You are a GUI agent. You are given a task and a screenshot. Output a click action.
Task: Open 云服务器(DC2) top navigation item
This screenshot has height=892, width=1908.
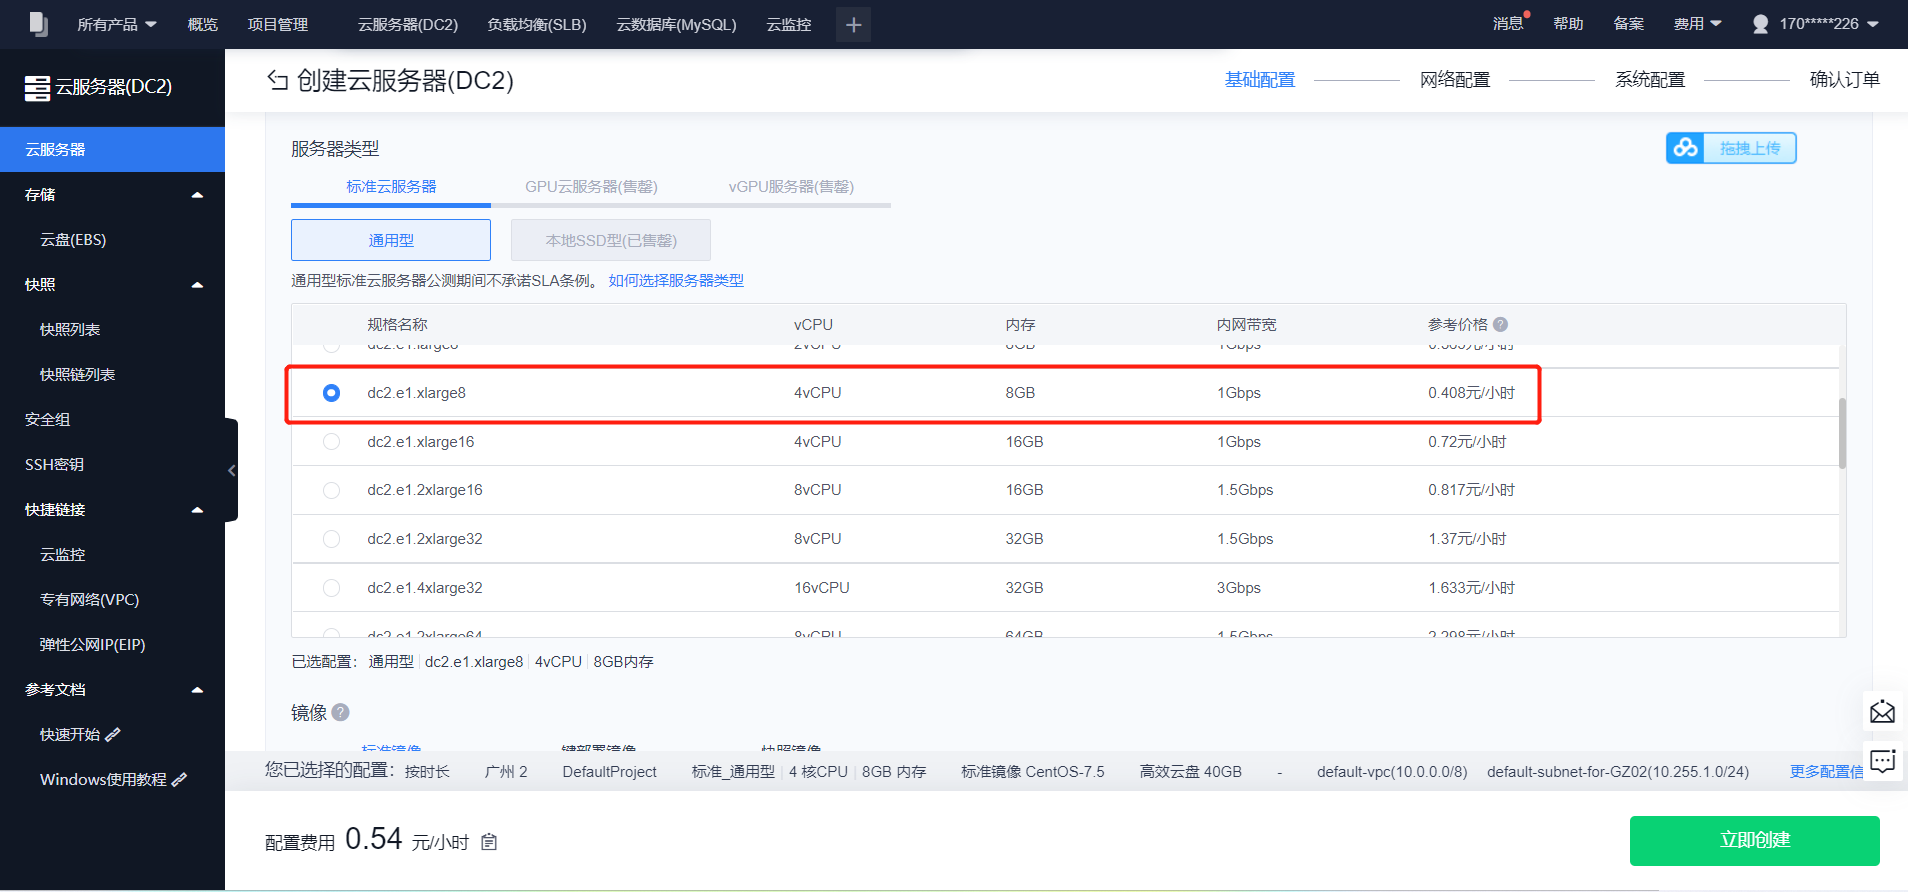(408, 24)
